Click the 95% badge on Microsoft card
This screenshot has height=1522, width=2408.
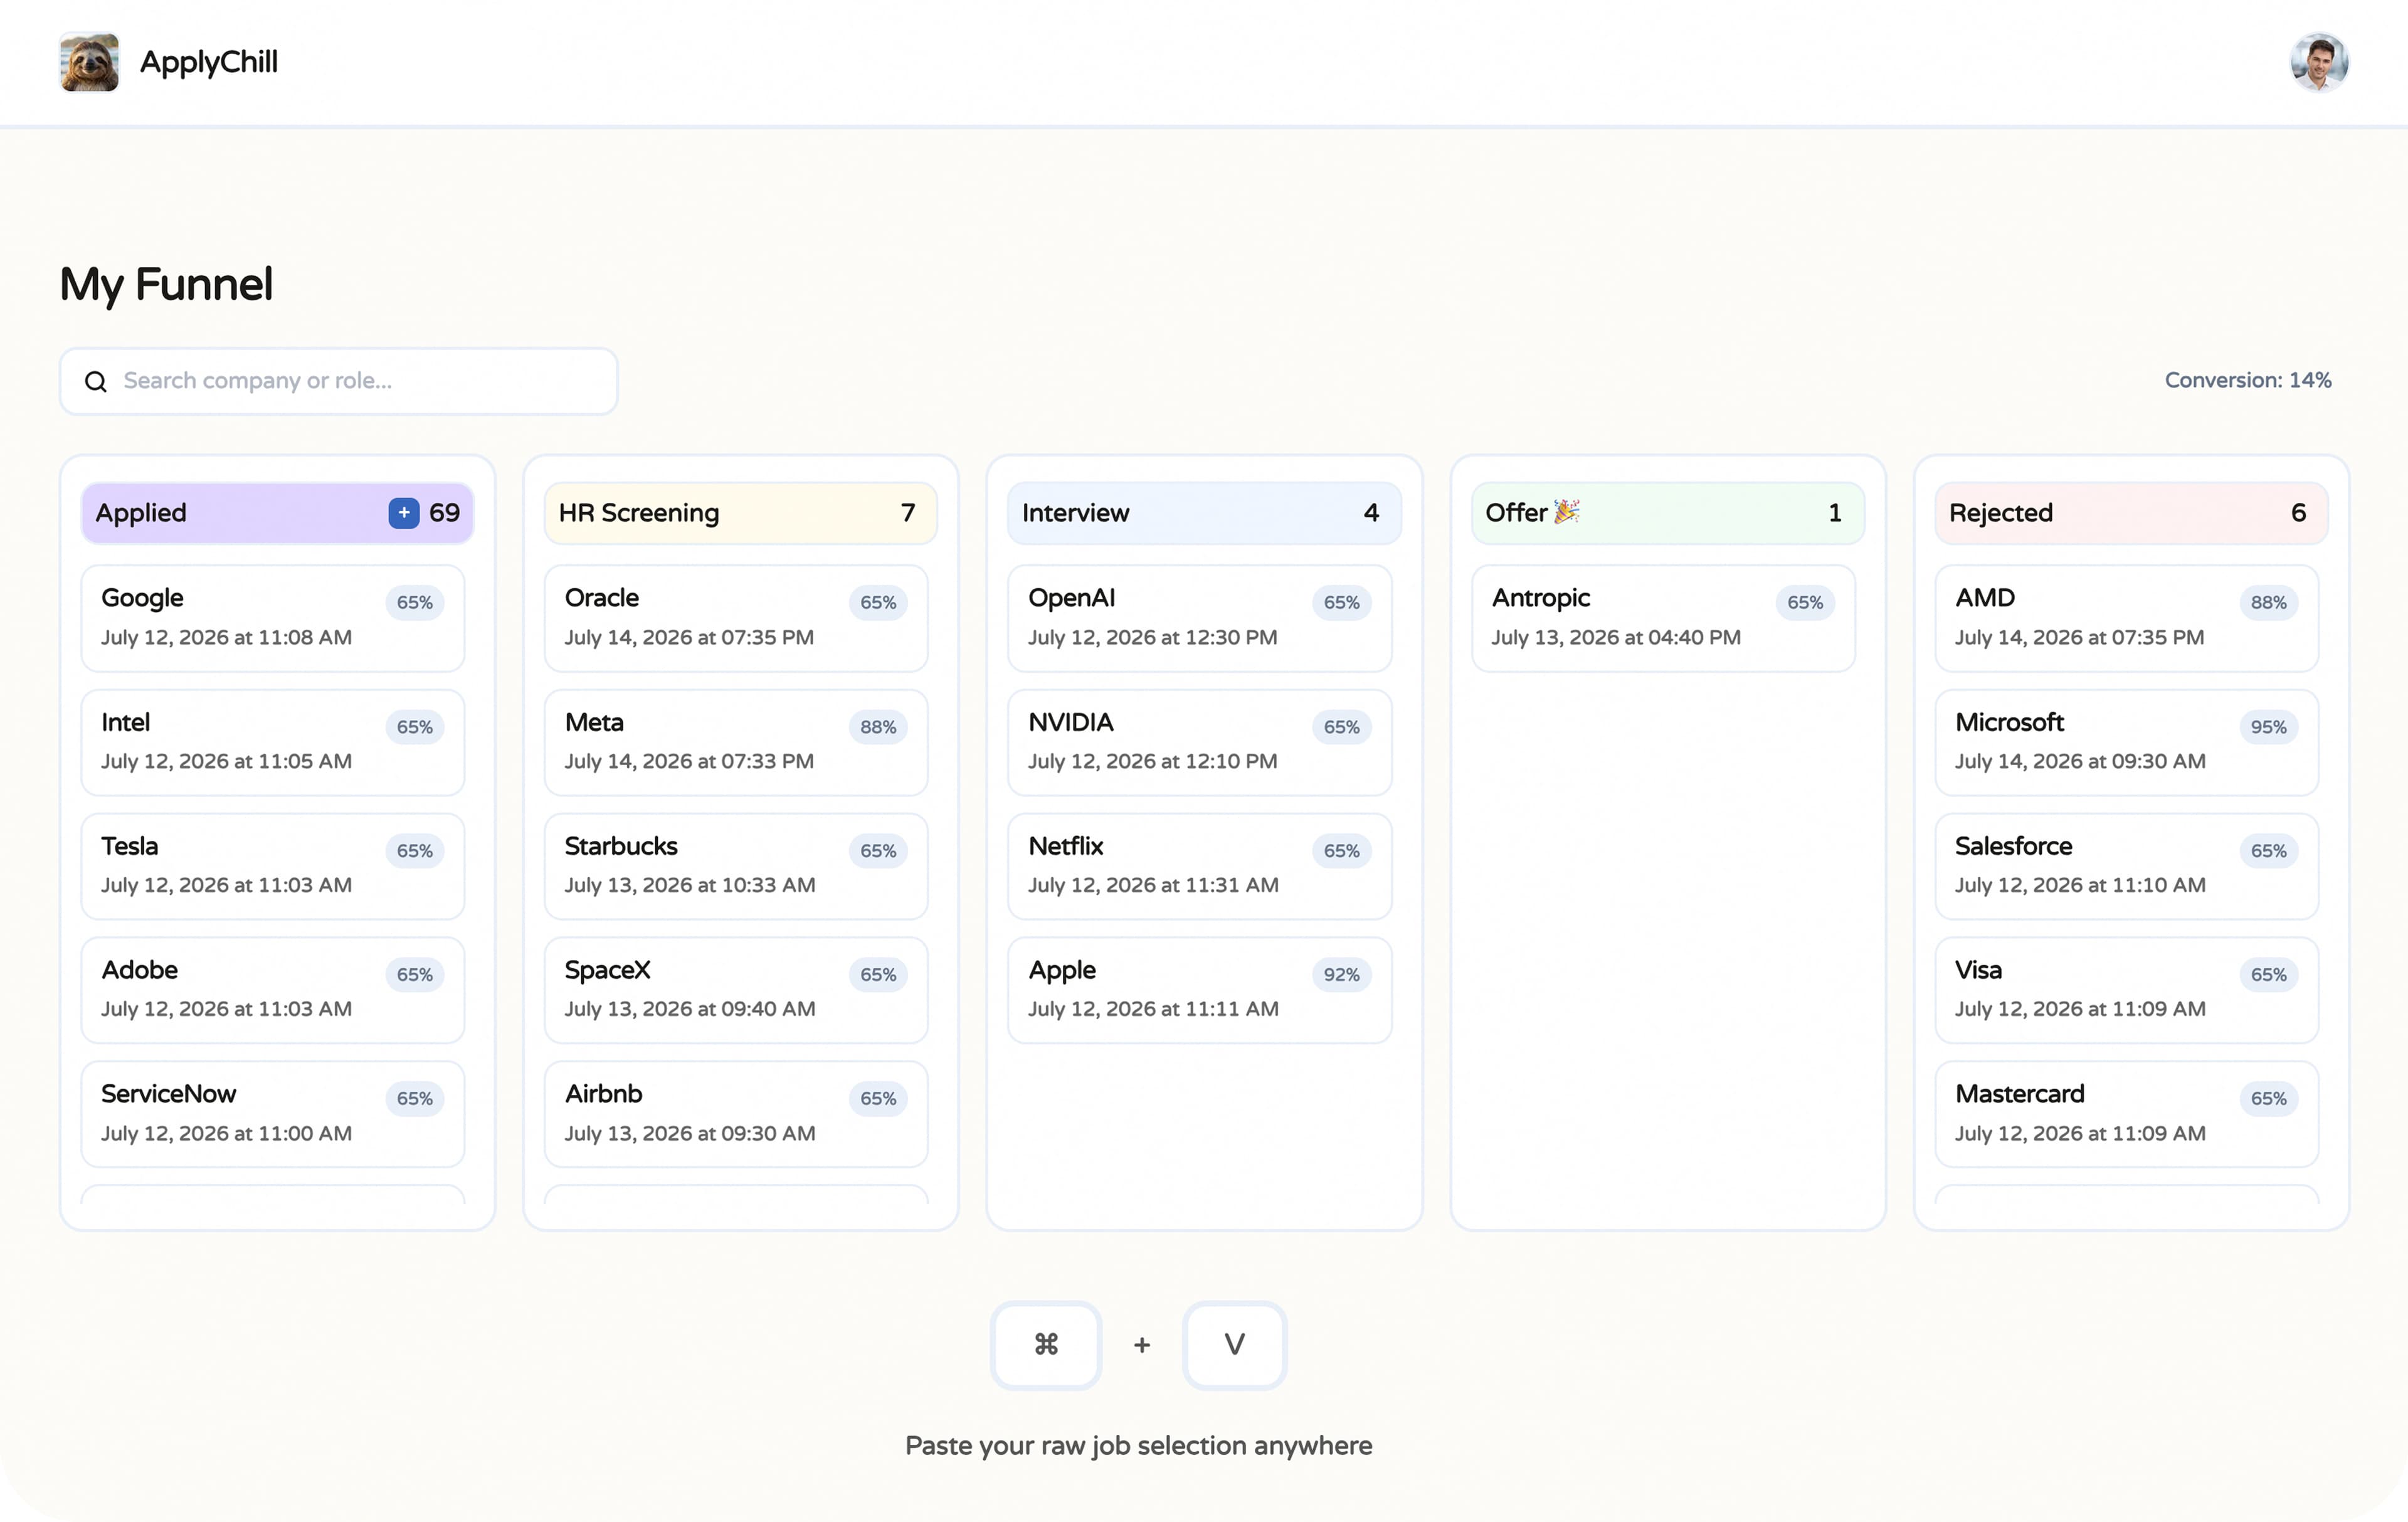pos(2268,727)
